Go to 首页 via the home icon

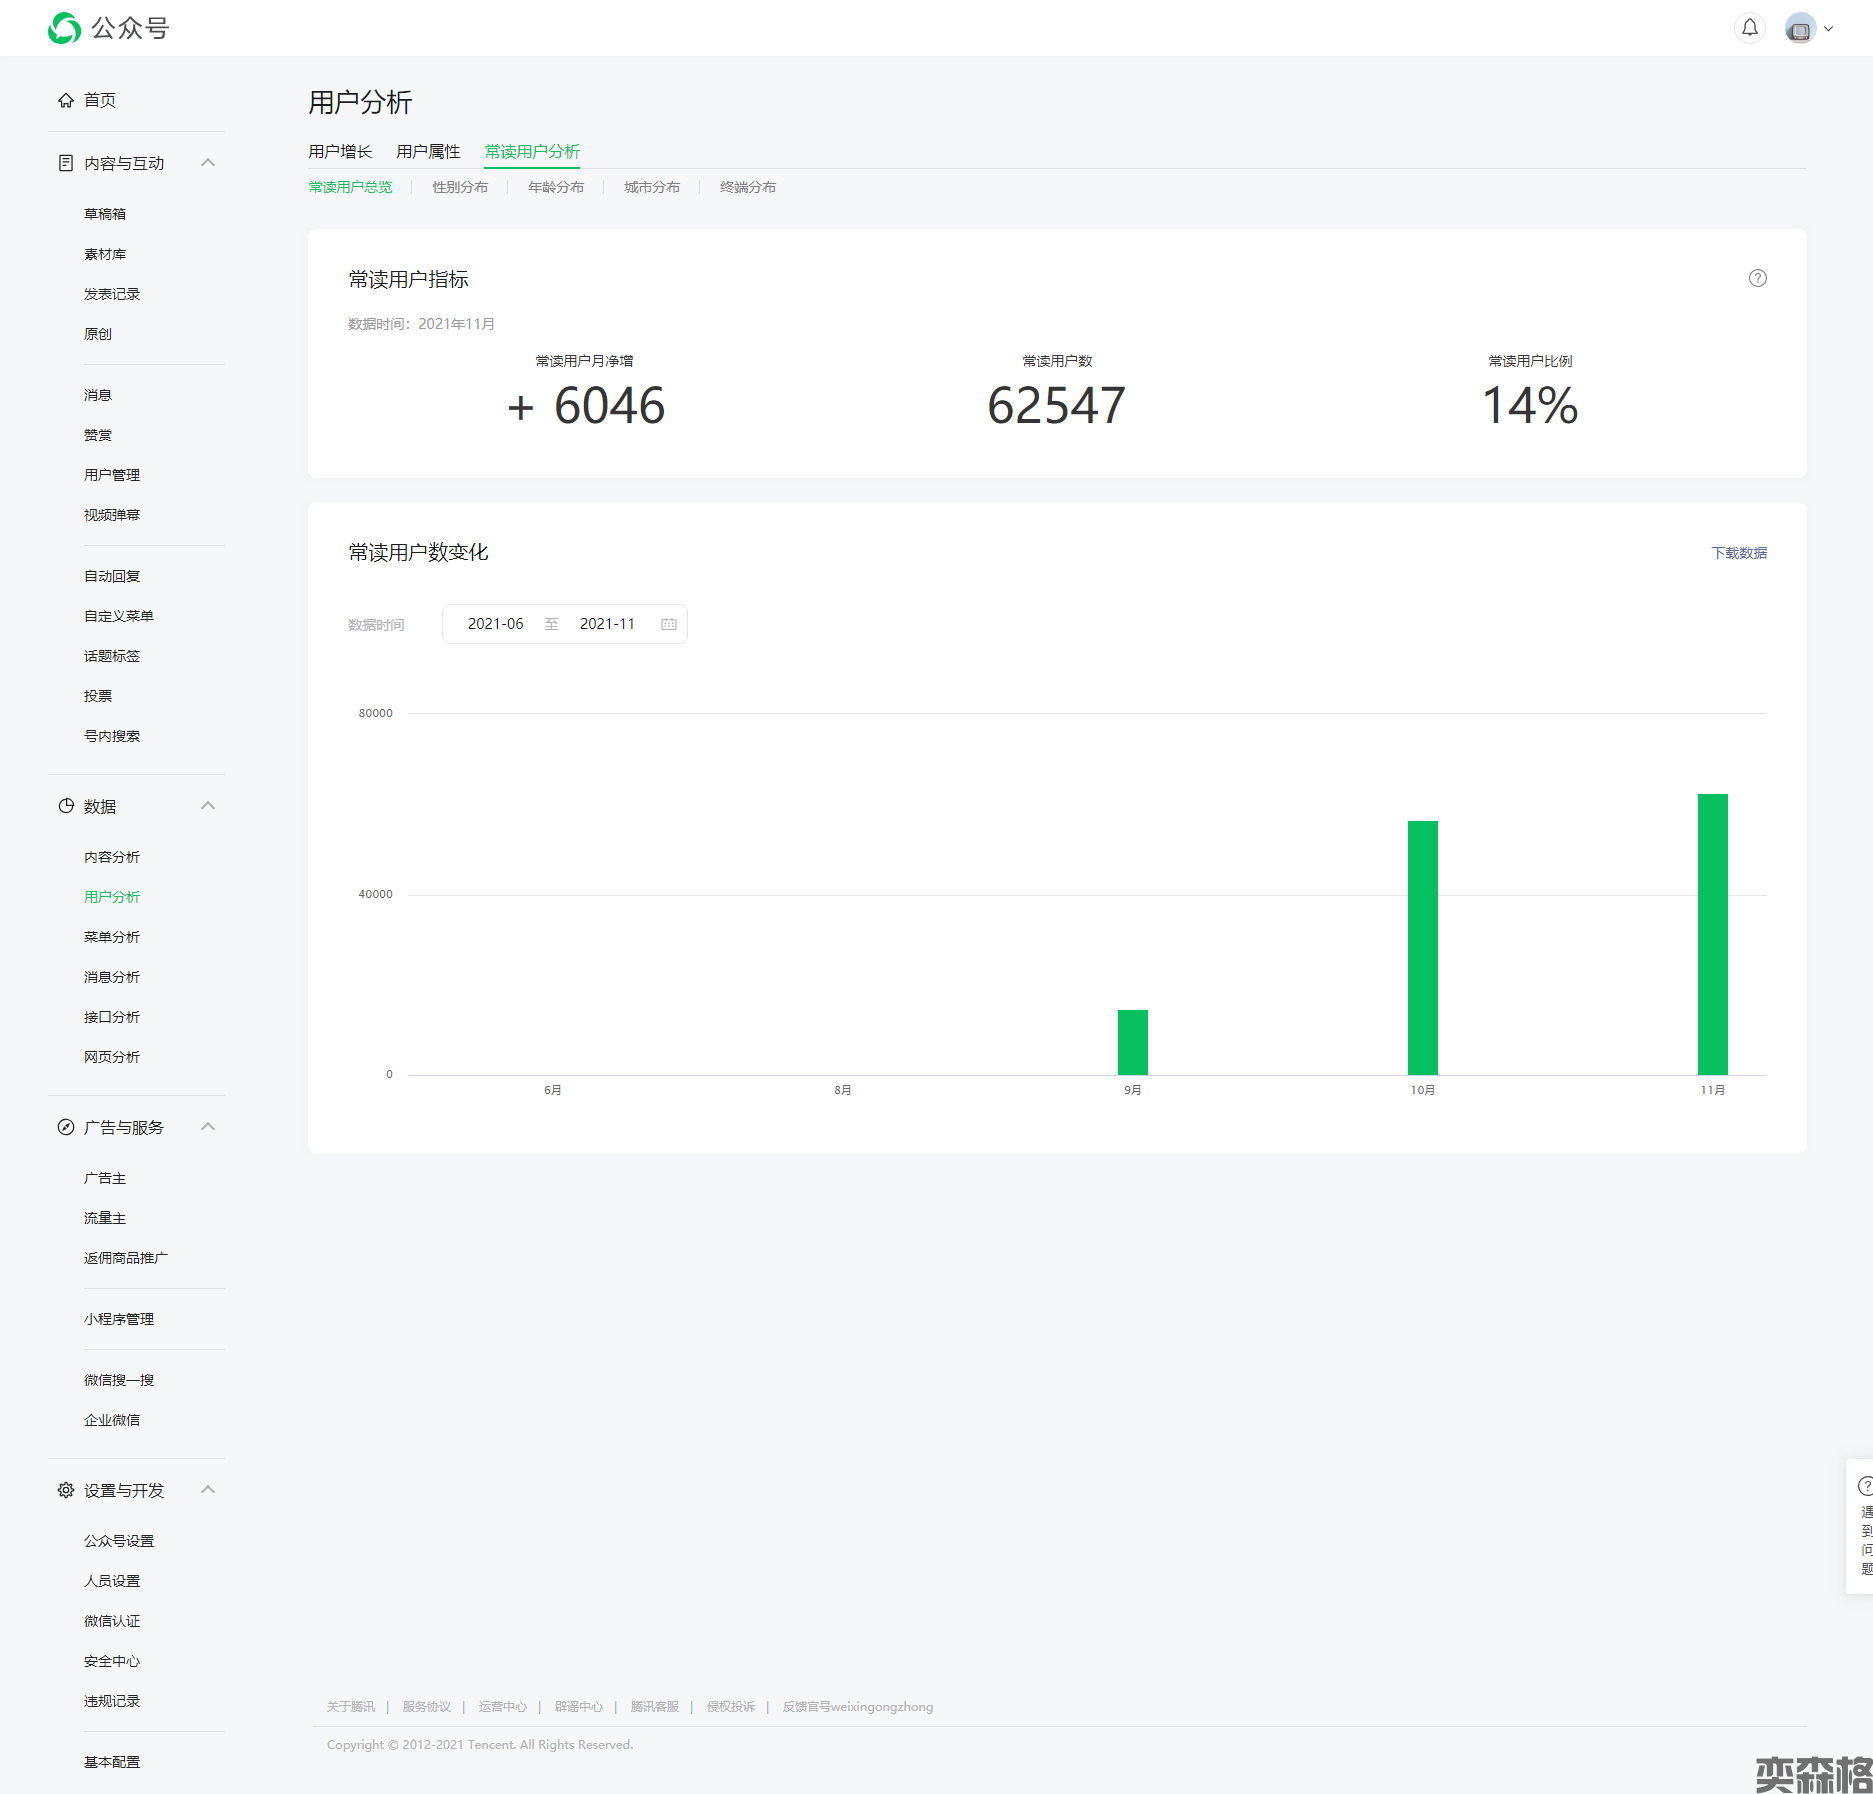pyautogui.click(x=66, y=100)
